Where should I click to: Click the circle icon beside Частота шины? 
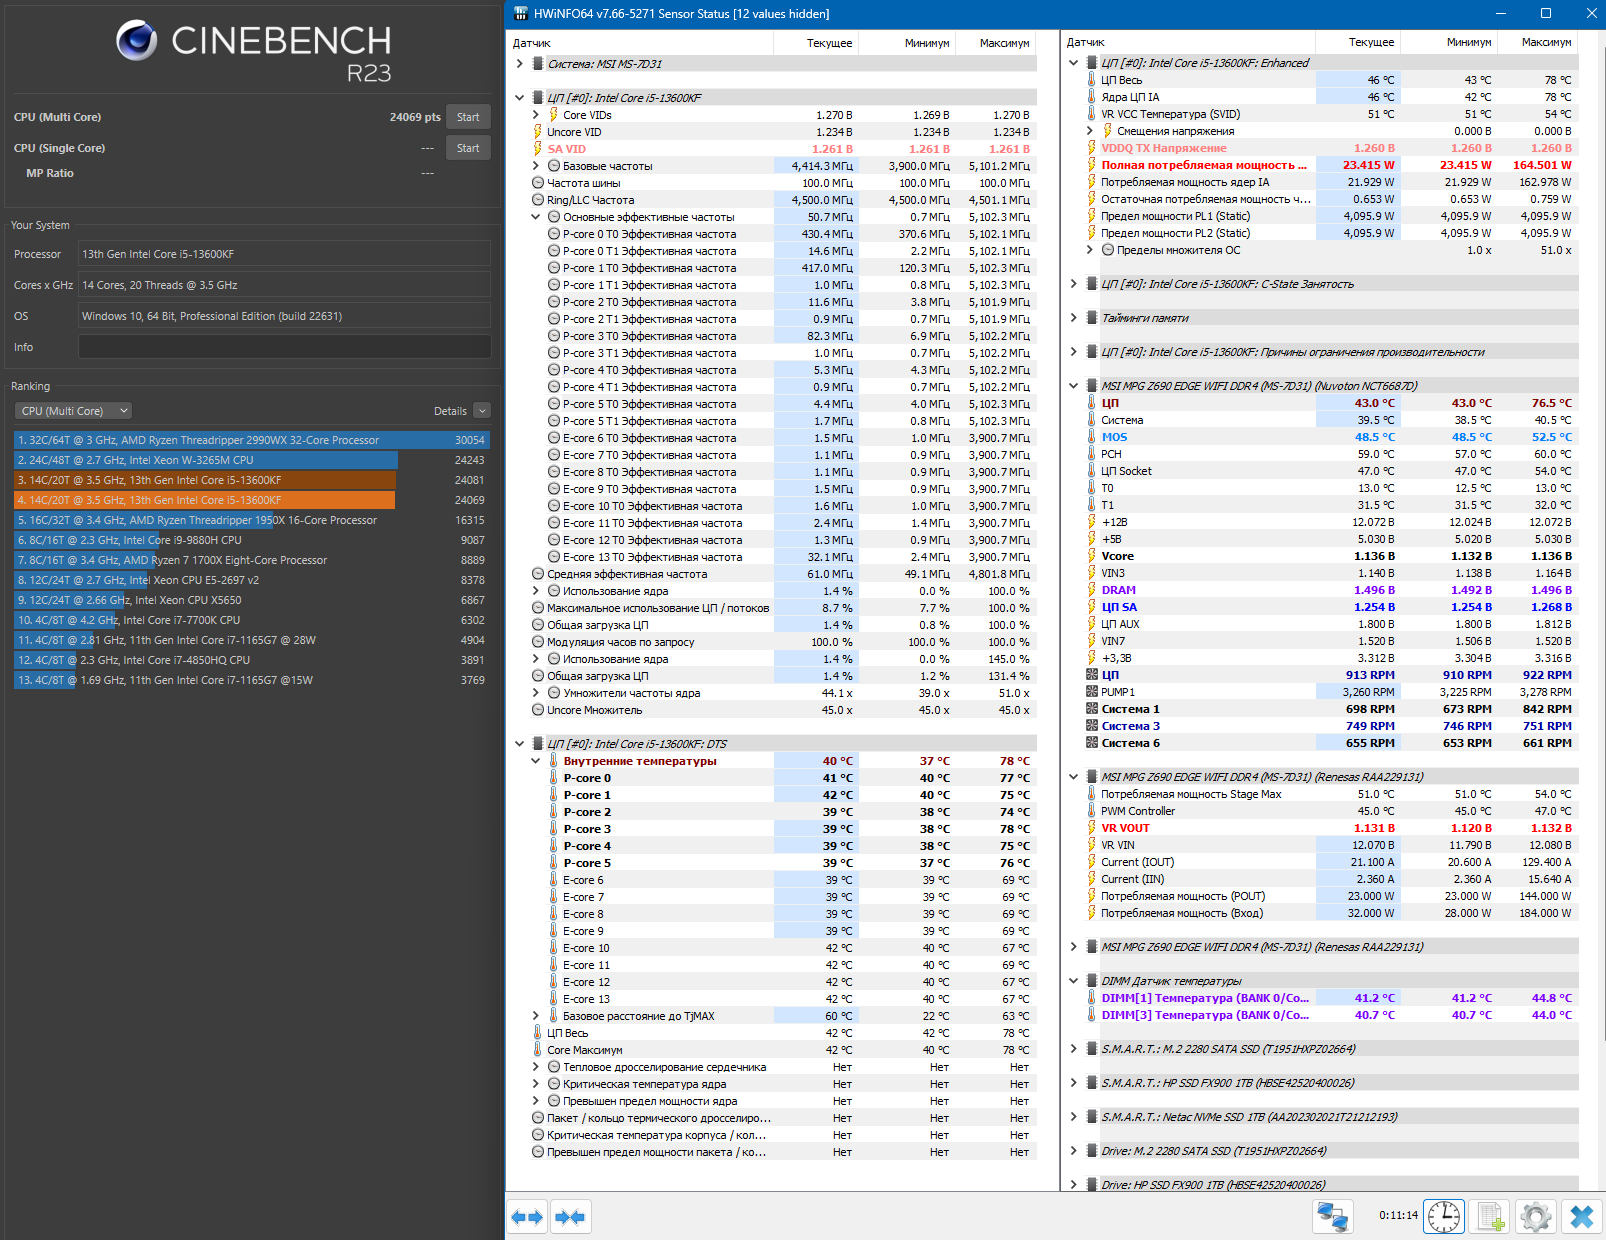coord(538,183)
